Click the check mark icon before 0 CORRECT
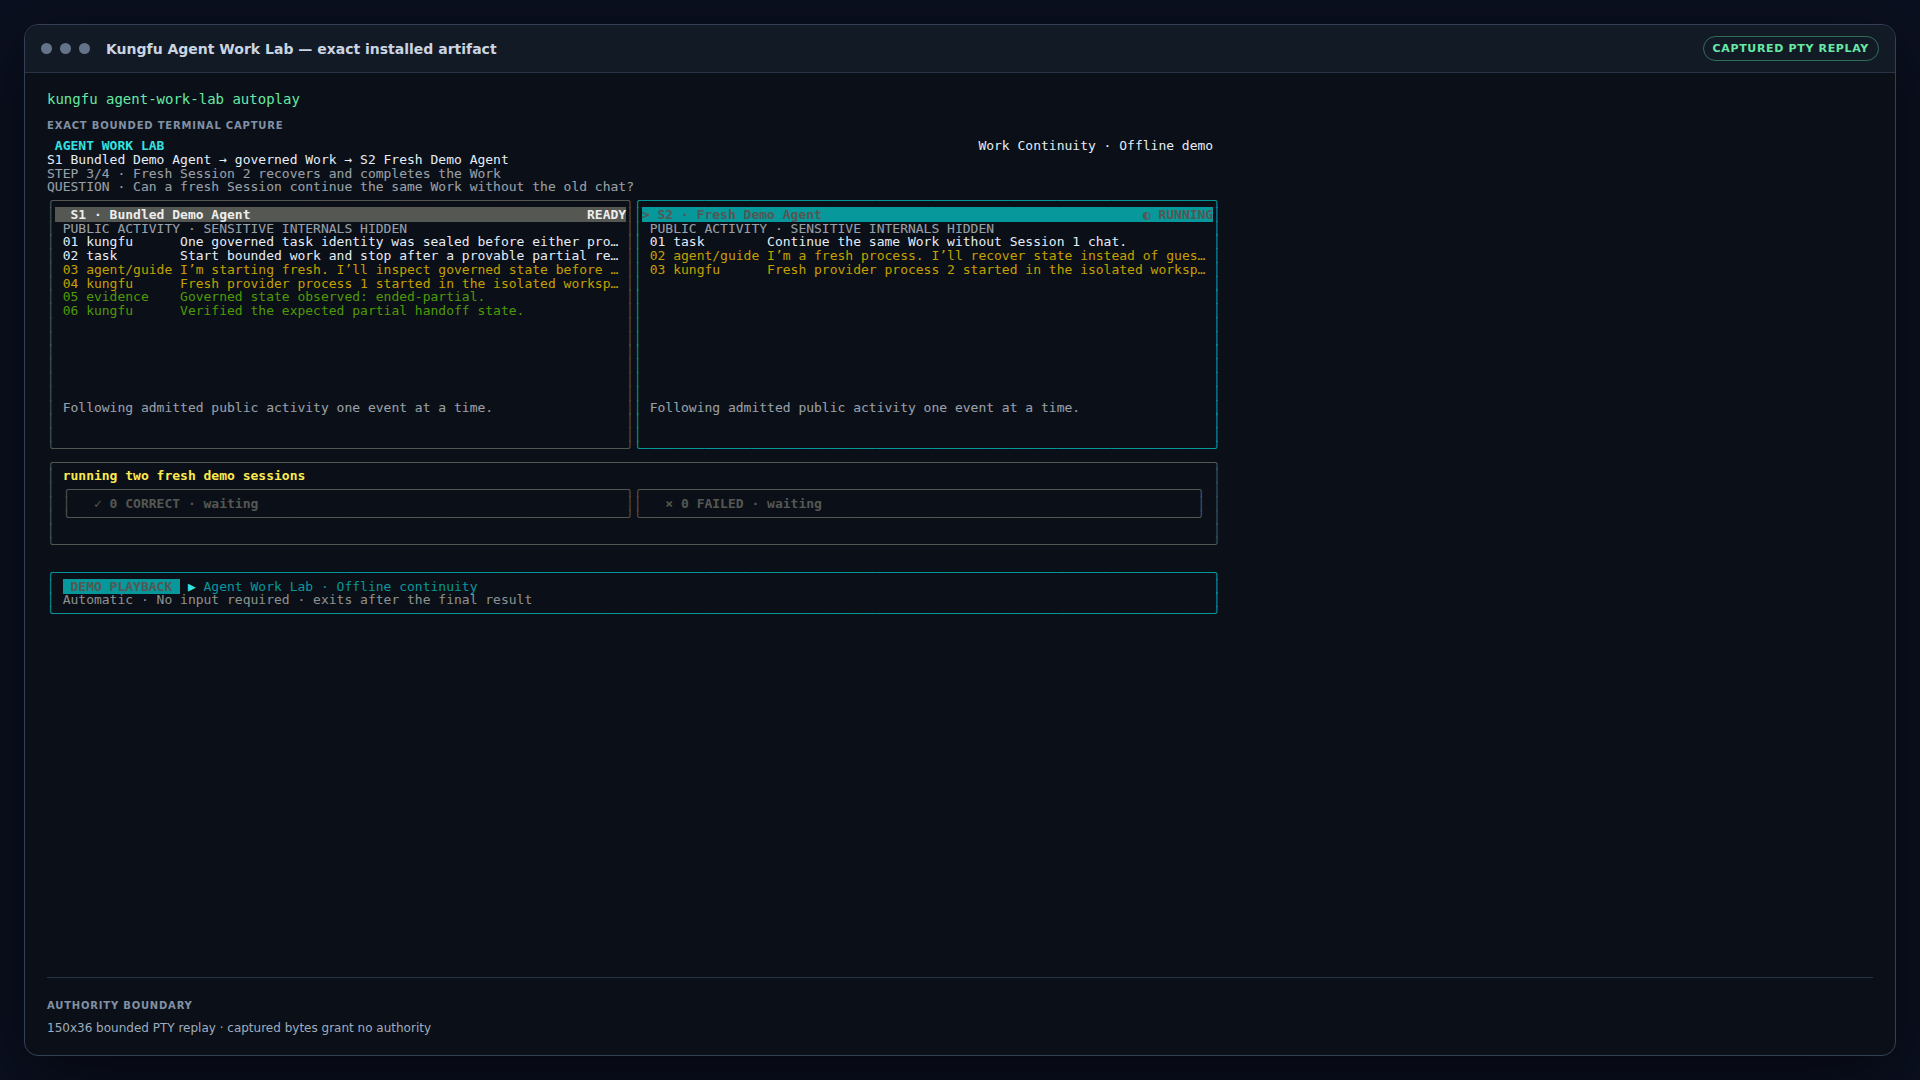1920x1080 pixels. click(x=98, y=504)
